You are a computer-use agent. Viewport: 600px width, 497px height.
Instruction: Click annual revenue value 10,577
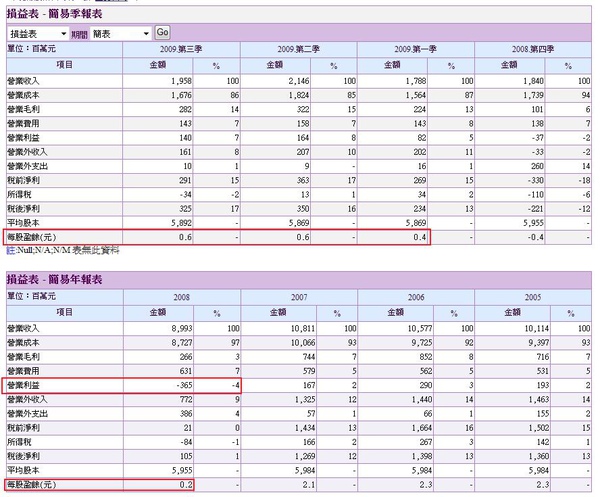coord(420,328)
